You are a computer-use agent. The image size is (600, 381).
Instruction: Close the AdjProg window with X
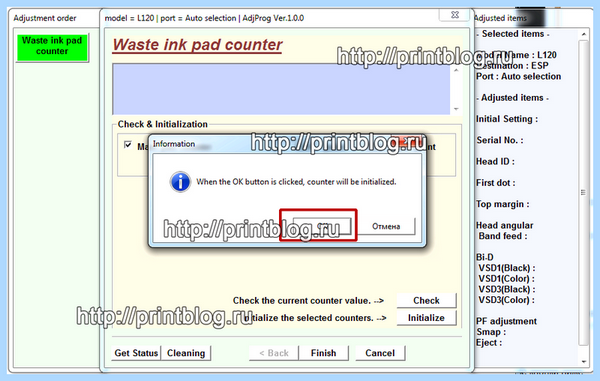[x=455, y=15]
